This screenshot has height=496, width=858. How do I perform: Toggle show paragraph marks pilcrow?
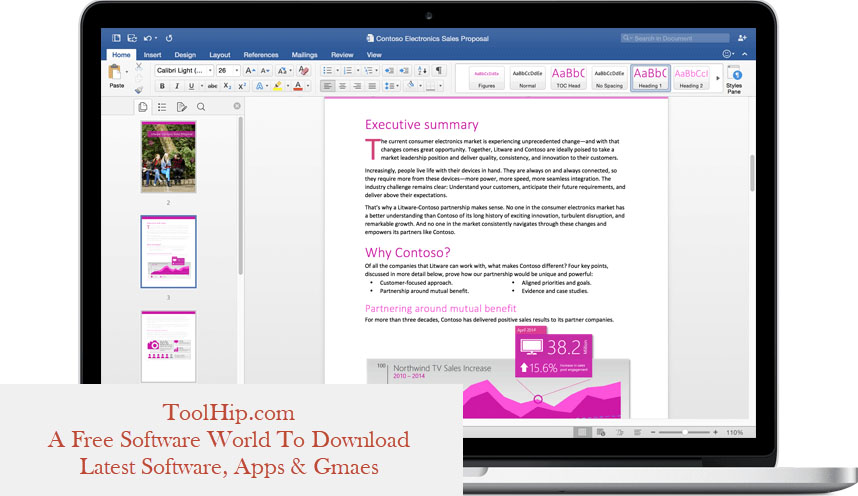(x=439, y=71)
